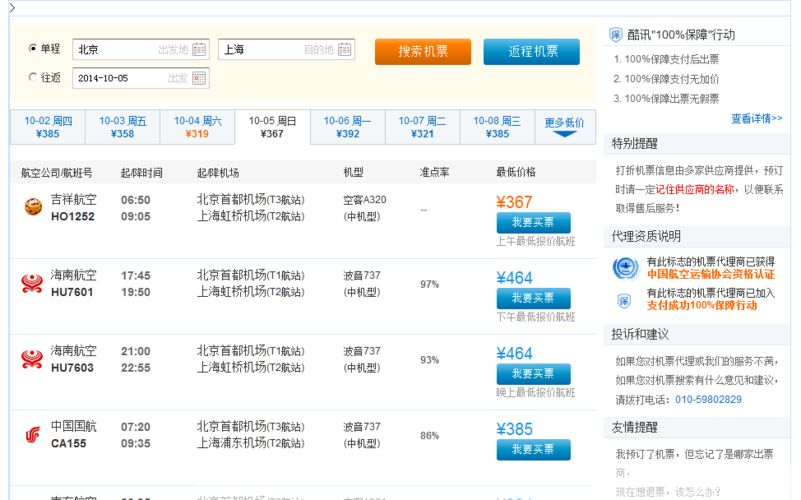Open the selector icon in the 北京 departure field
This screenshot has width=801, height=500.
click(x=199, y=50)
